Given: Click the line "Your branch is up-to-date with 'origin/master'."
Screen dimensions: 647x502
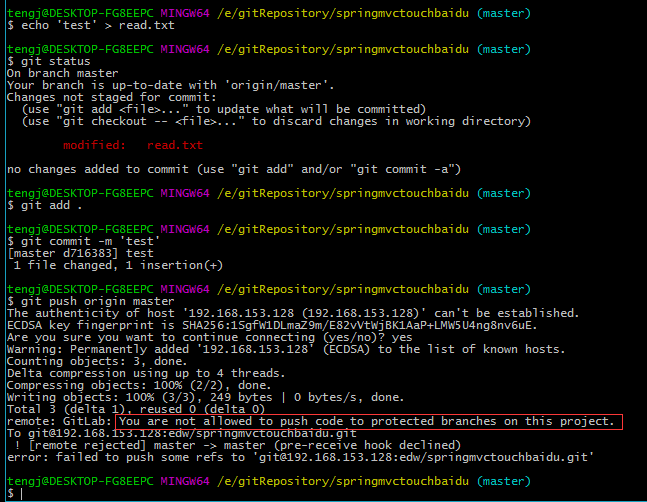Looking at the screenshot, I should pos(170,85).
